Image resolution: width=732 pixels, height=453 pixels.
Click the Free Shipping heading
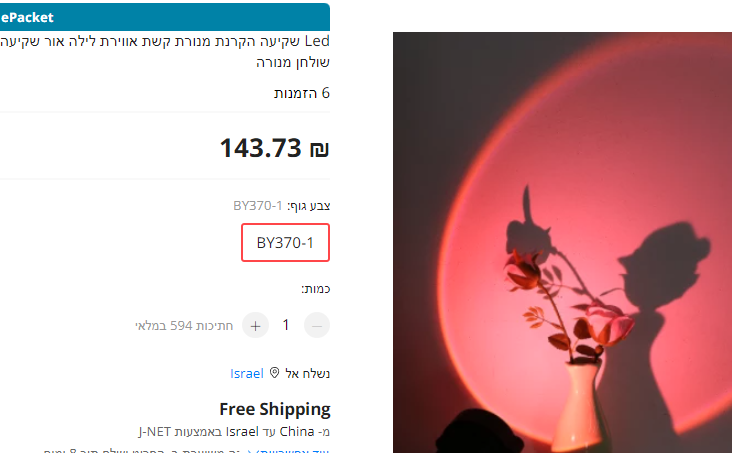[275, 409]
